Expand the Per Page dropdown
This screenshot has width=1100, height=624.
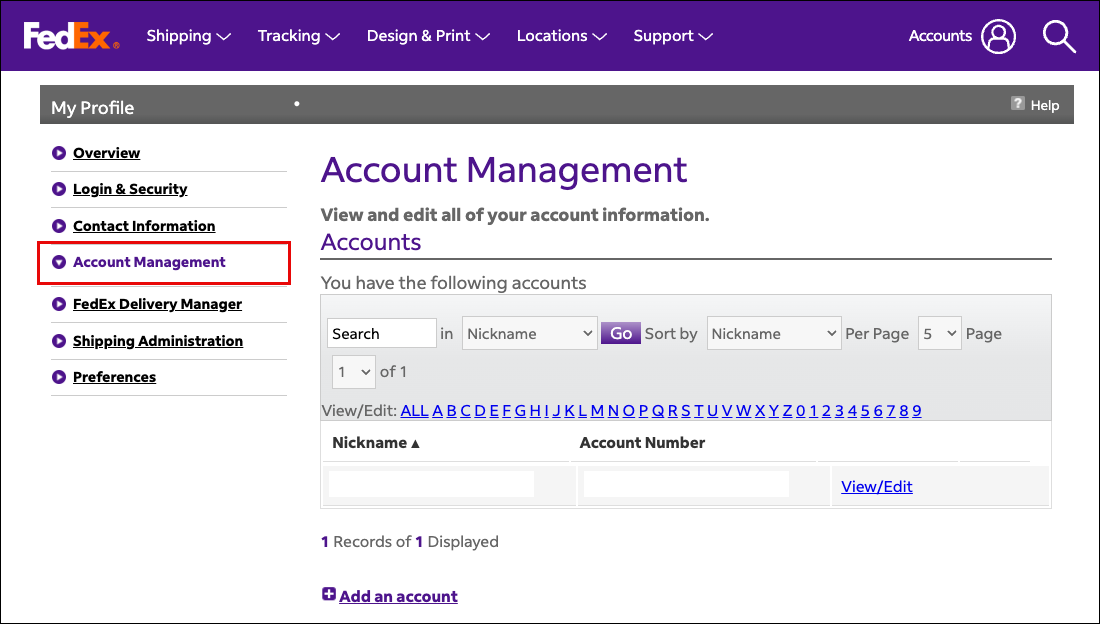coord(939,334)
